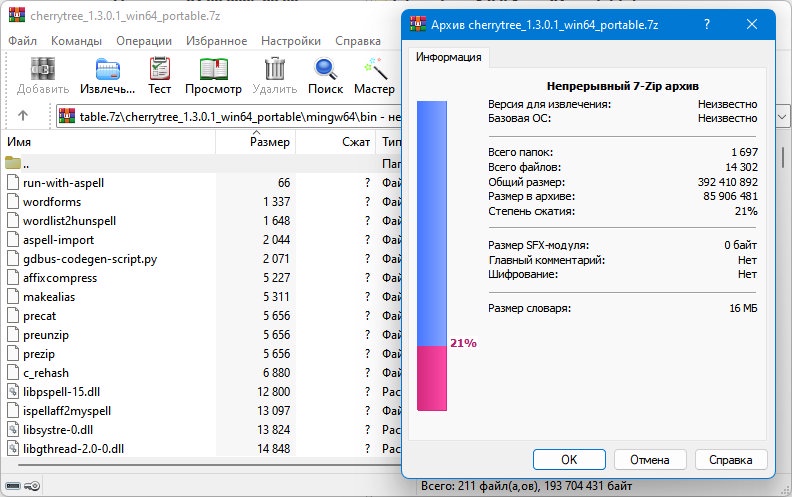Open the Просмотр toolbar icon

213,69
